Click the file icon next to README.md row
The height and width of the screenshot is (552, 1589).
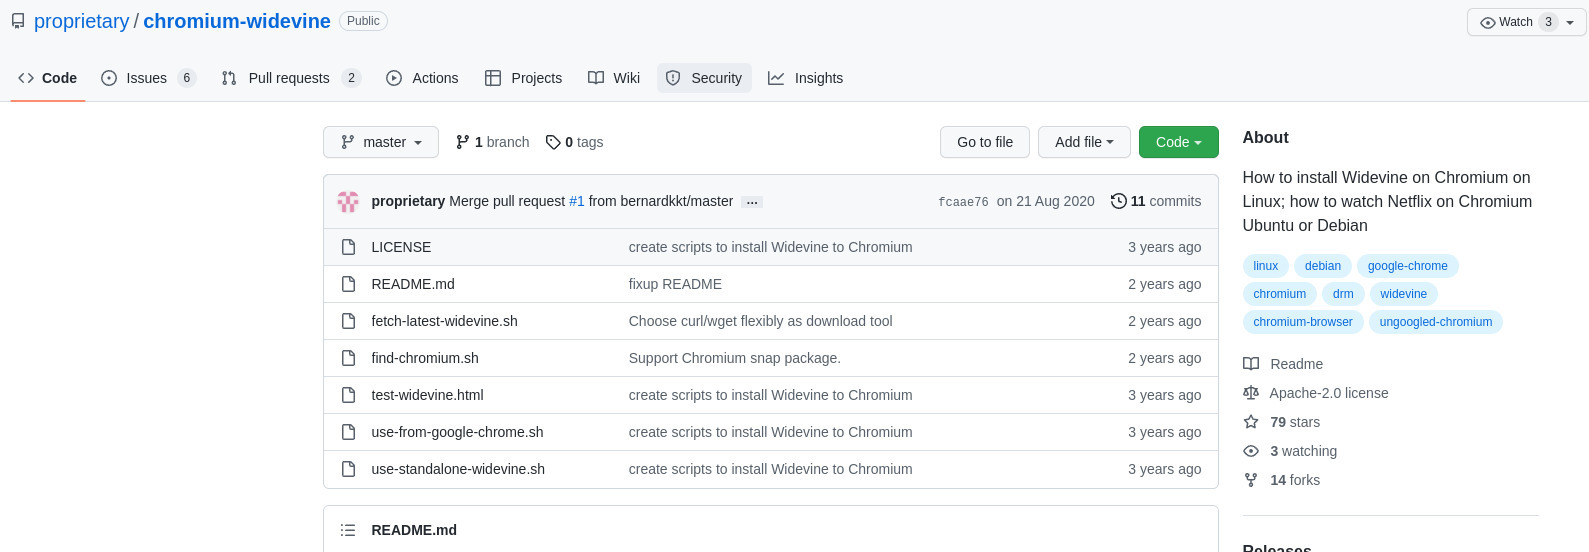348,284
